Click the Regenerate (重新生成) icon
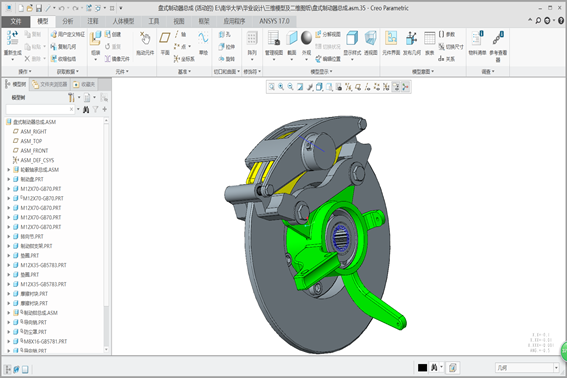The image size is (567, 378). pyautogui.click(x=12, y=38)
